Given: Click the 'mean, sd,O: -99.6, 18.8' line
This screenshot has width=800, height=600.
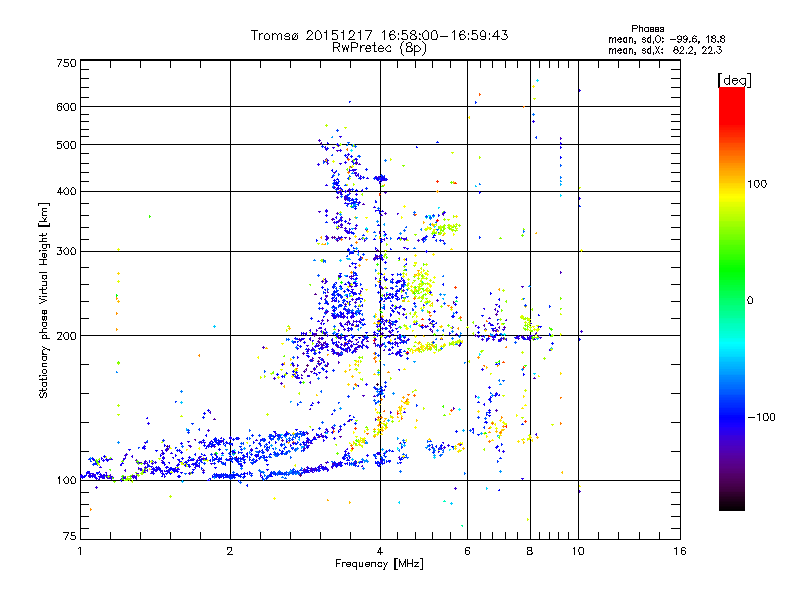Looking at the screenshot, I should (x=666, y=39).
